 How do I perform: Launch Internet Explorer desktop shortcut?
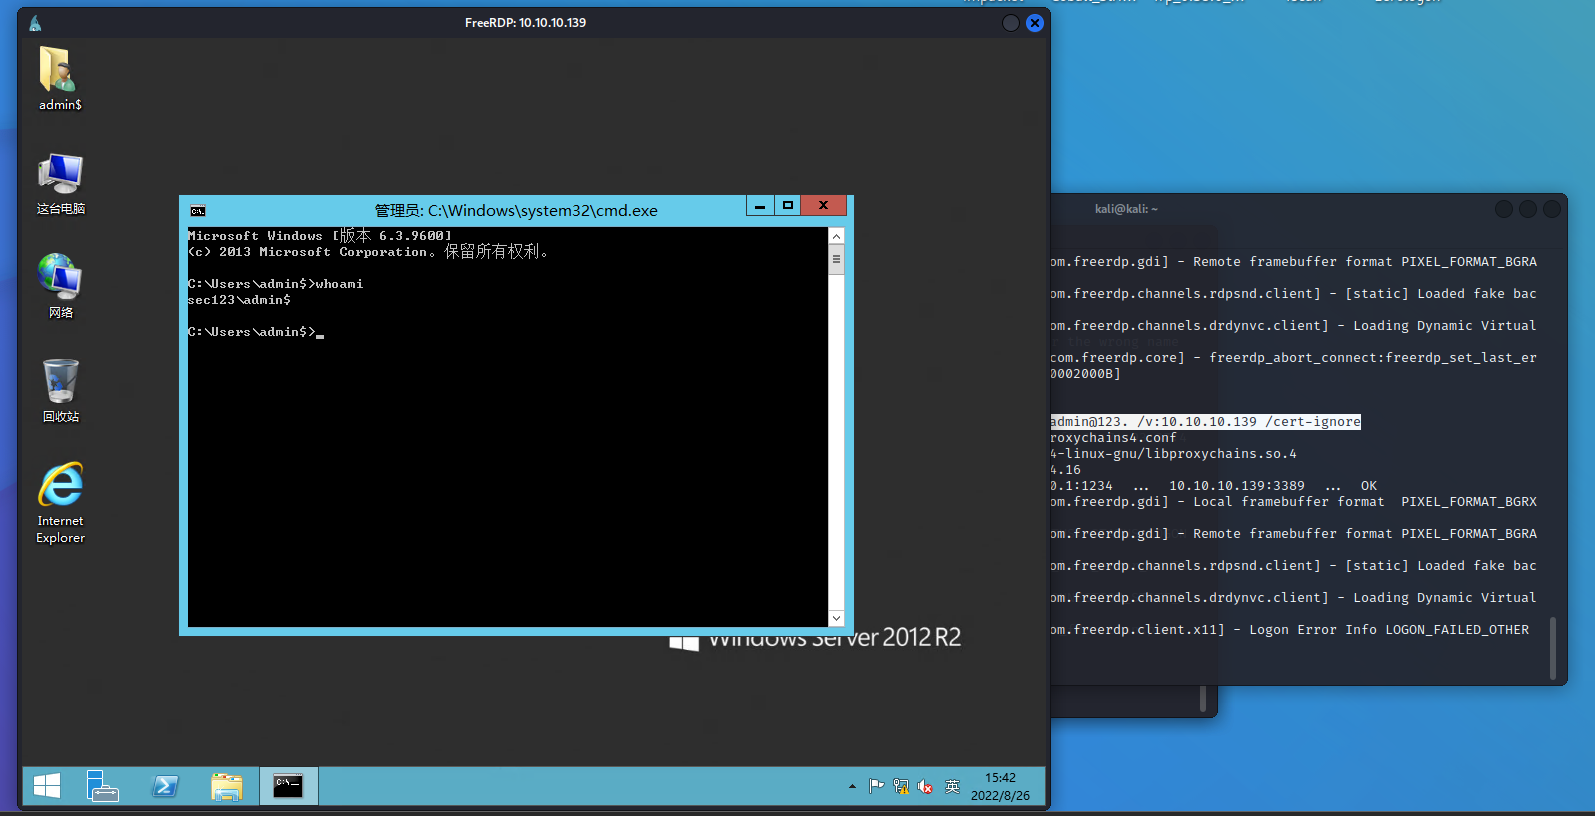point(60,503)
